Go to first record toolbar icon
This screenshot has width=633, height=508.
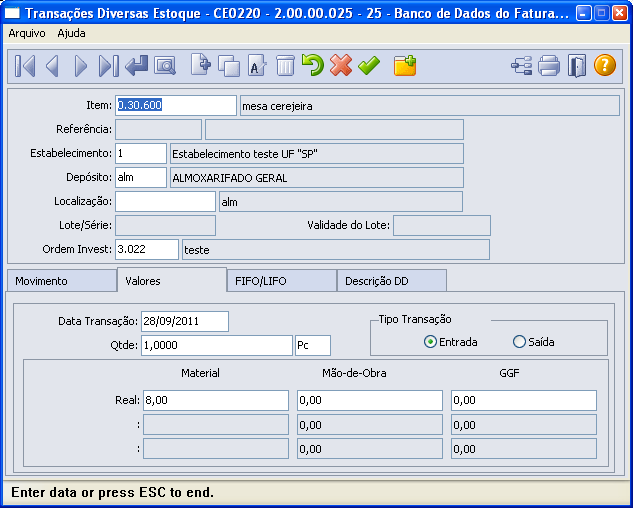click(25, 65)
